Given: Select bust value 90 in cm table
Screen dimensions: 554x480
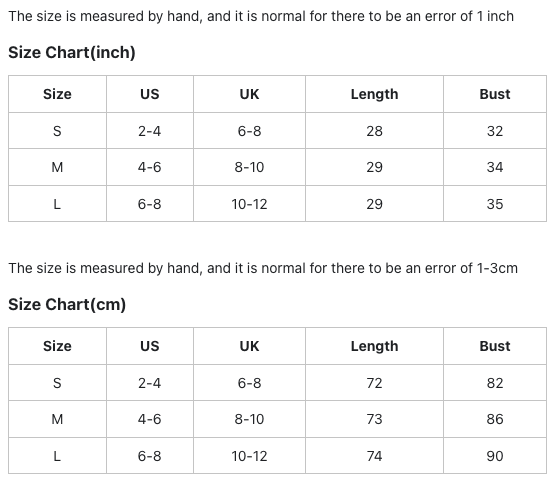Looking at the screenshot, I should pyautogui.click(x=495, y=456).
